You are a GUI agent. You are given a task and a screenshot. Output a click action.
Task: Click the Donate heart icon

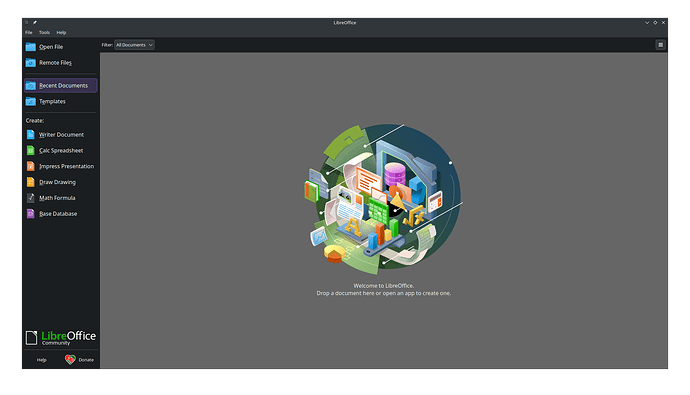click(x=70, y=359)
